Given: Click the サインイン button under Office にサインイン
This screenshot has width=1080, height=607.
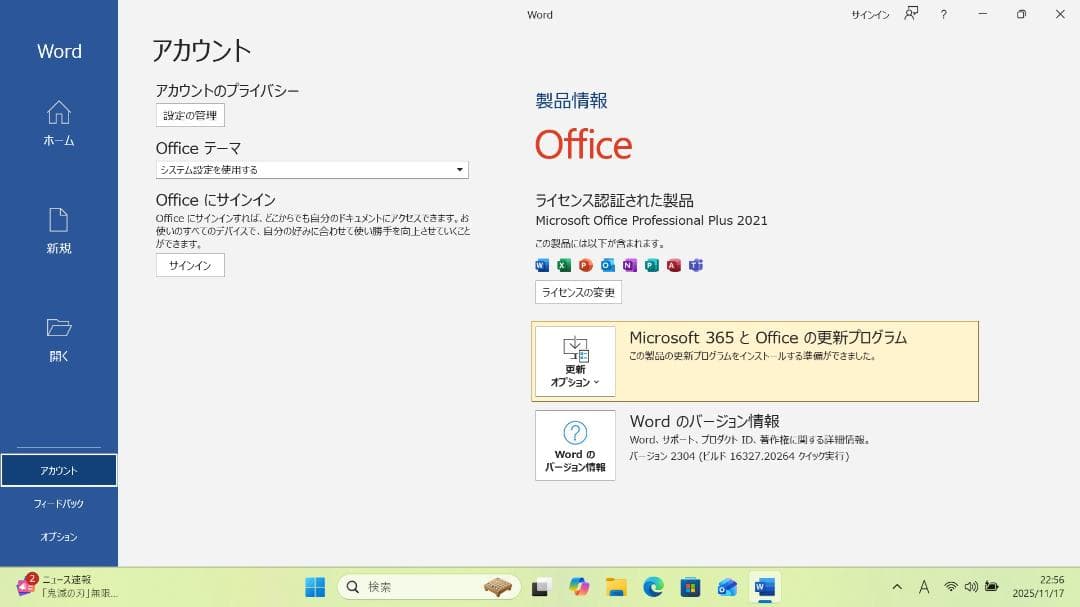Looking at the screenshot, I should [x=190, y=265].
